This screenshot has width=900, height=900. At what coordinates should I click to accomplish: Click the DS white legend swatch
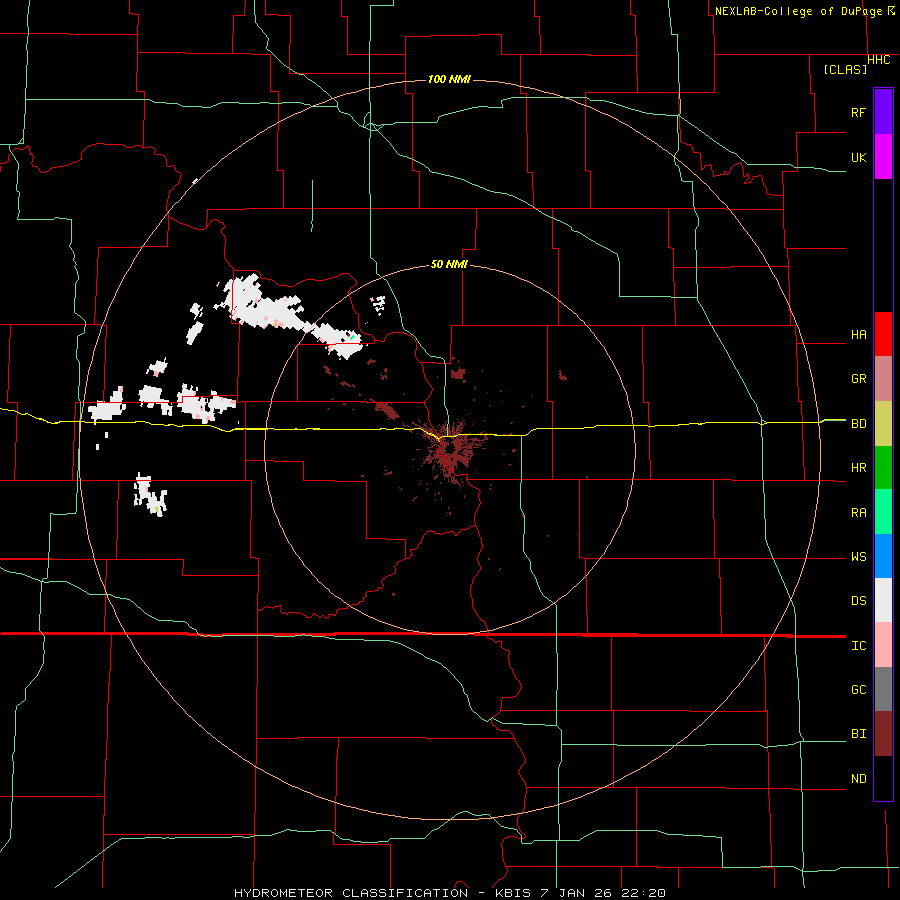(x=883, y=600)
